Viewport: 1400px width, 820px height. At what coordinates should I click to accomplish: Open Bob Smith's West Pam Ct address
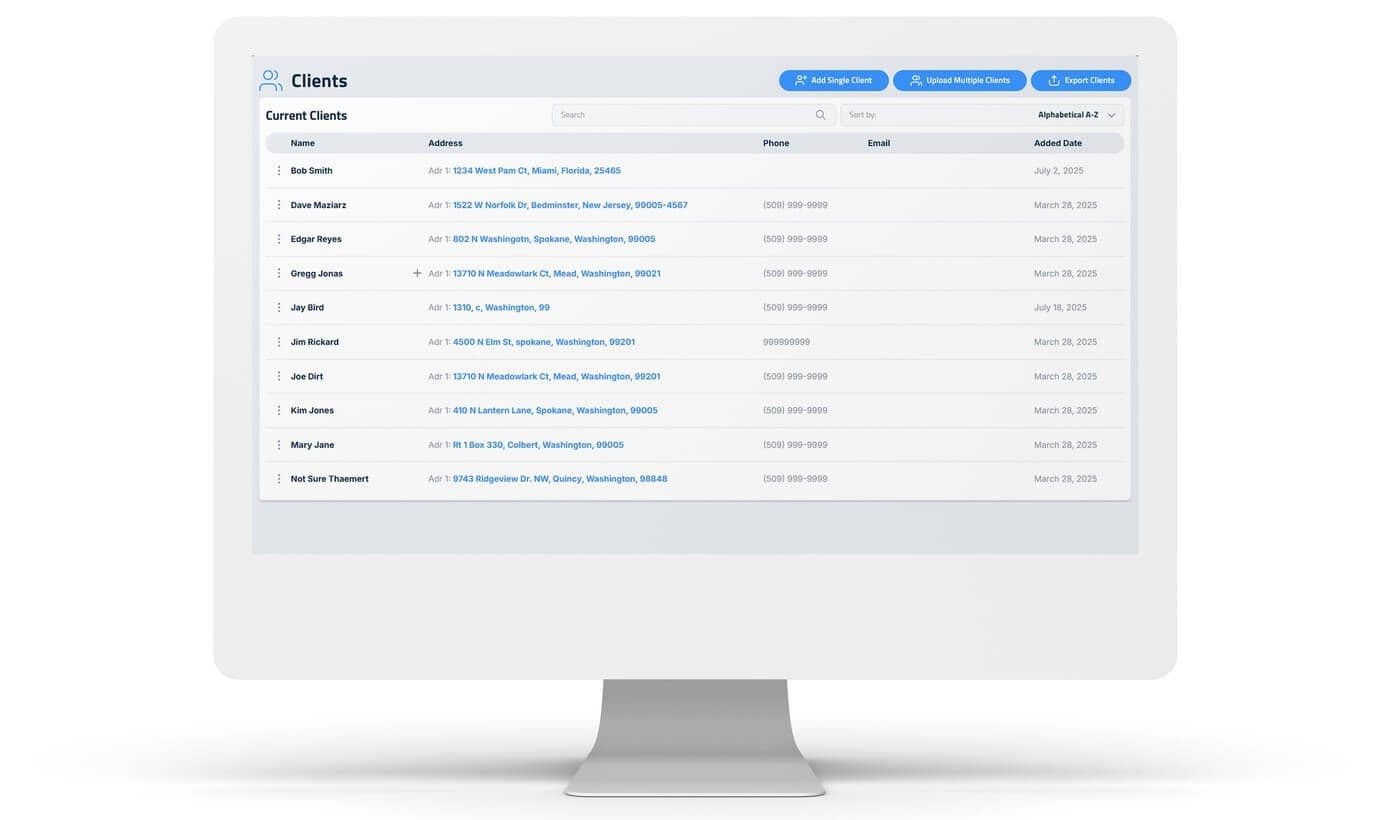[536, 171]
